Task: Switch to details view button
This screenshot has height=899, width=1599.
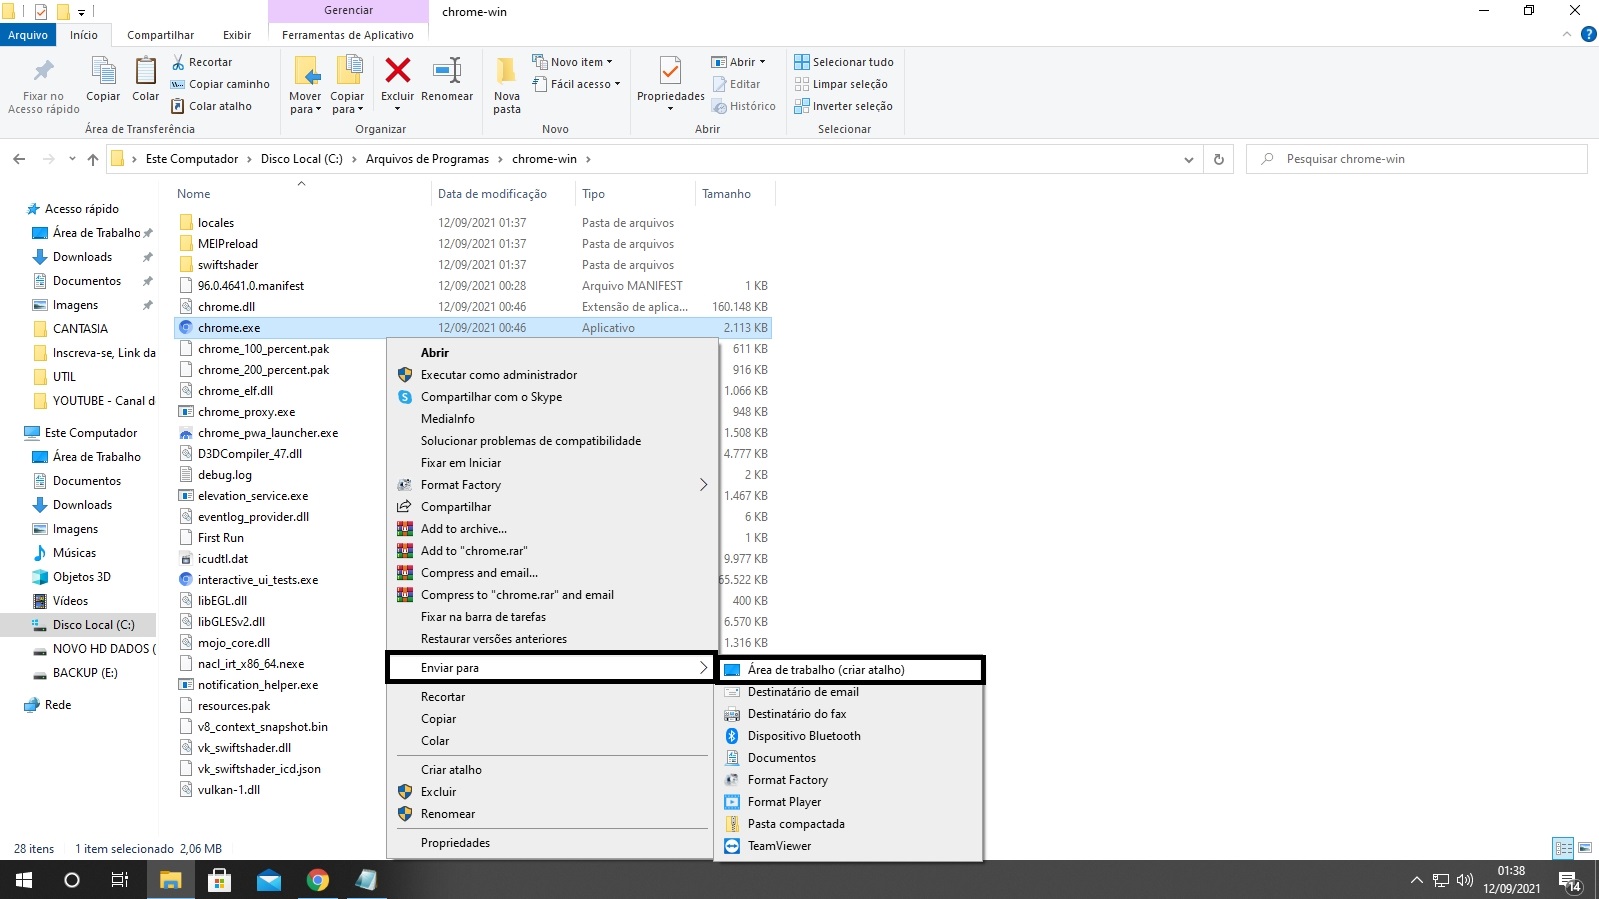Action: (x=1563, y=848)
